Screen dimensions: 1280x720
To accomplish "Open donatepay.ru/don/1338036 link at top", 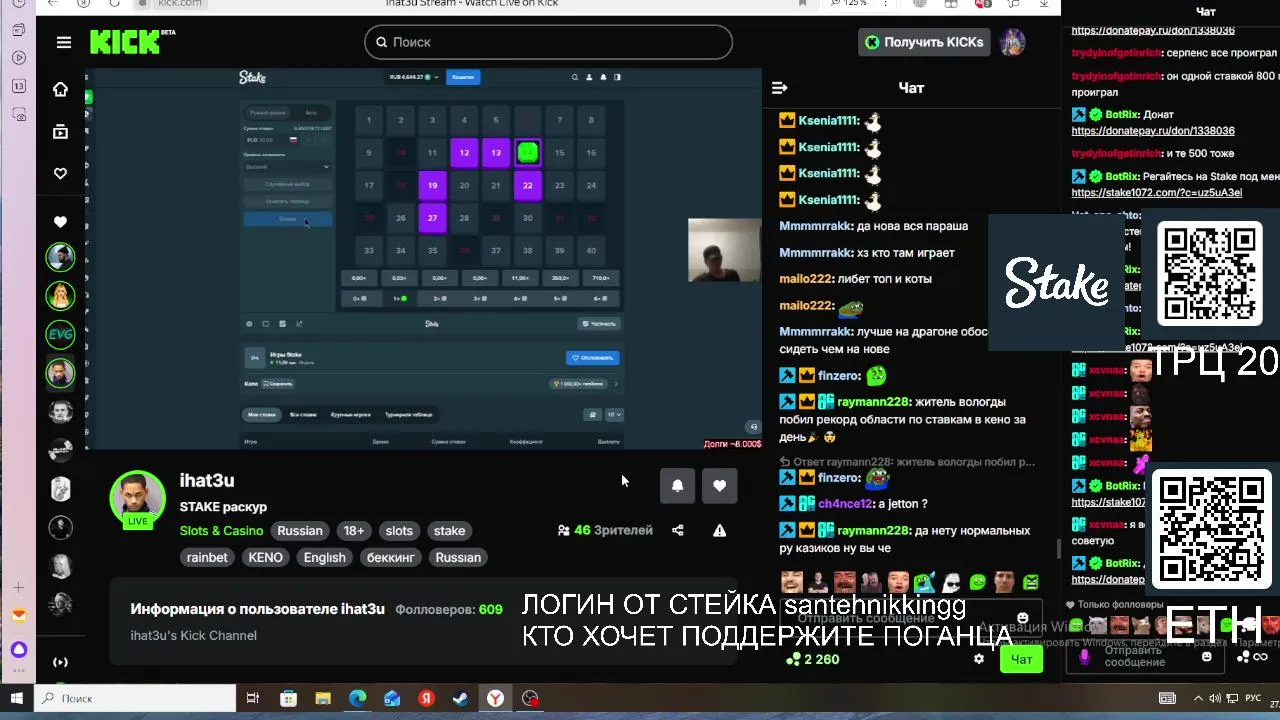I will 1152,31.
